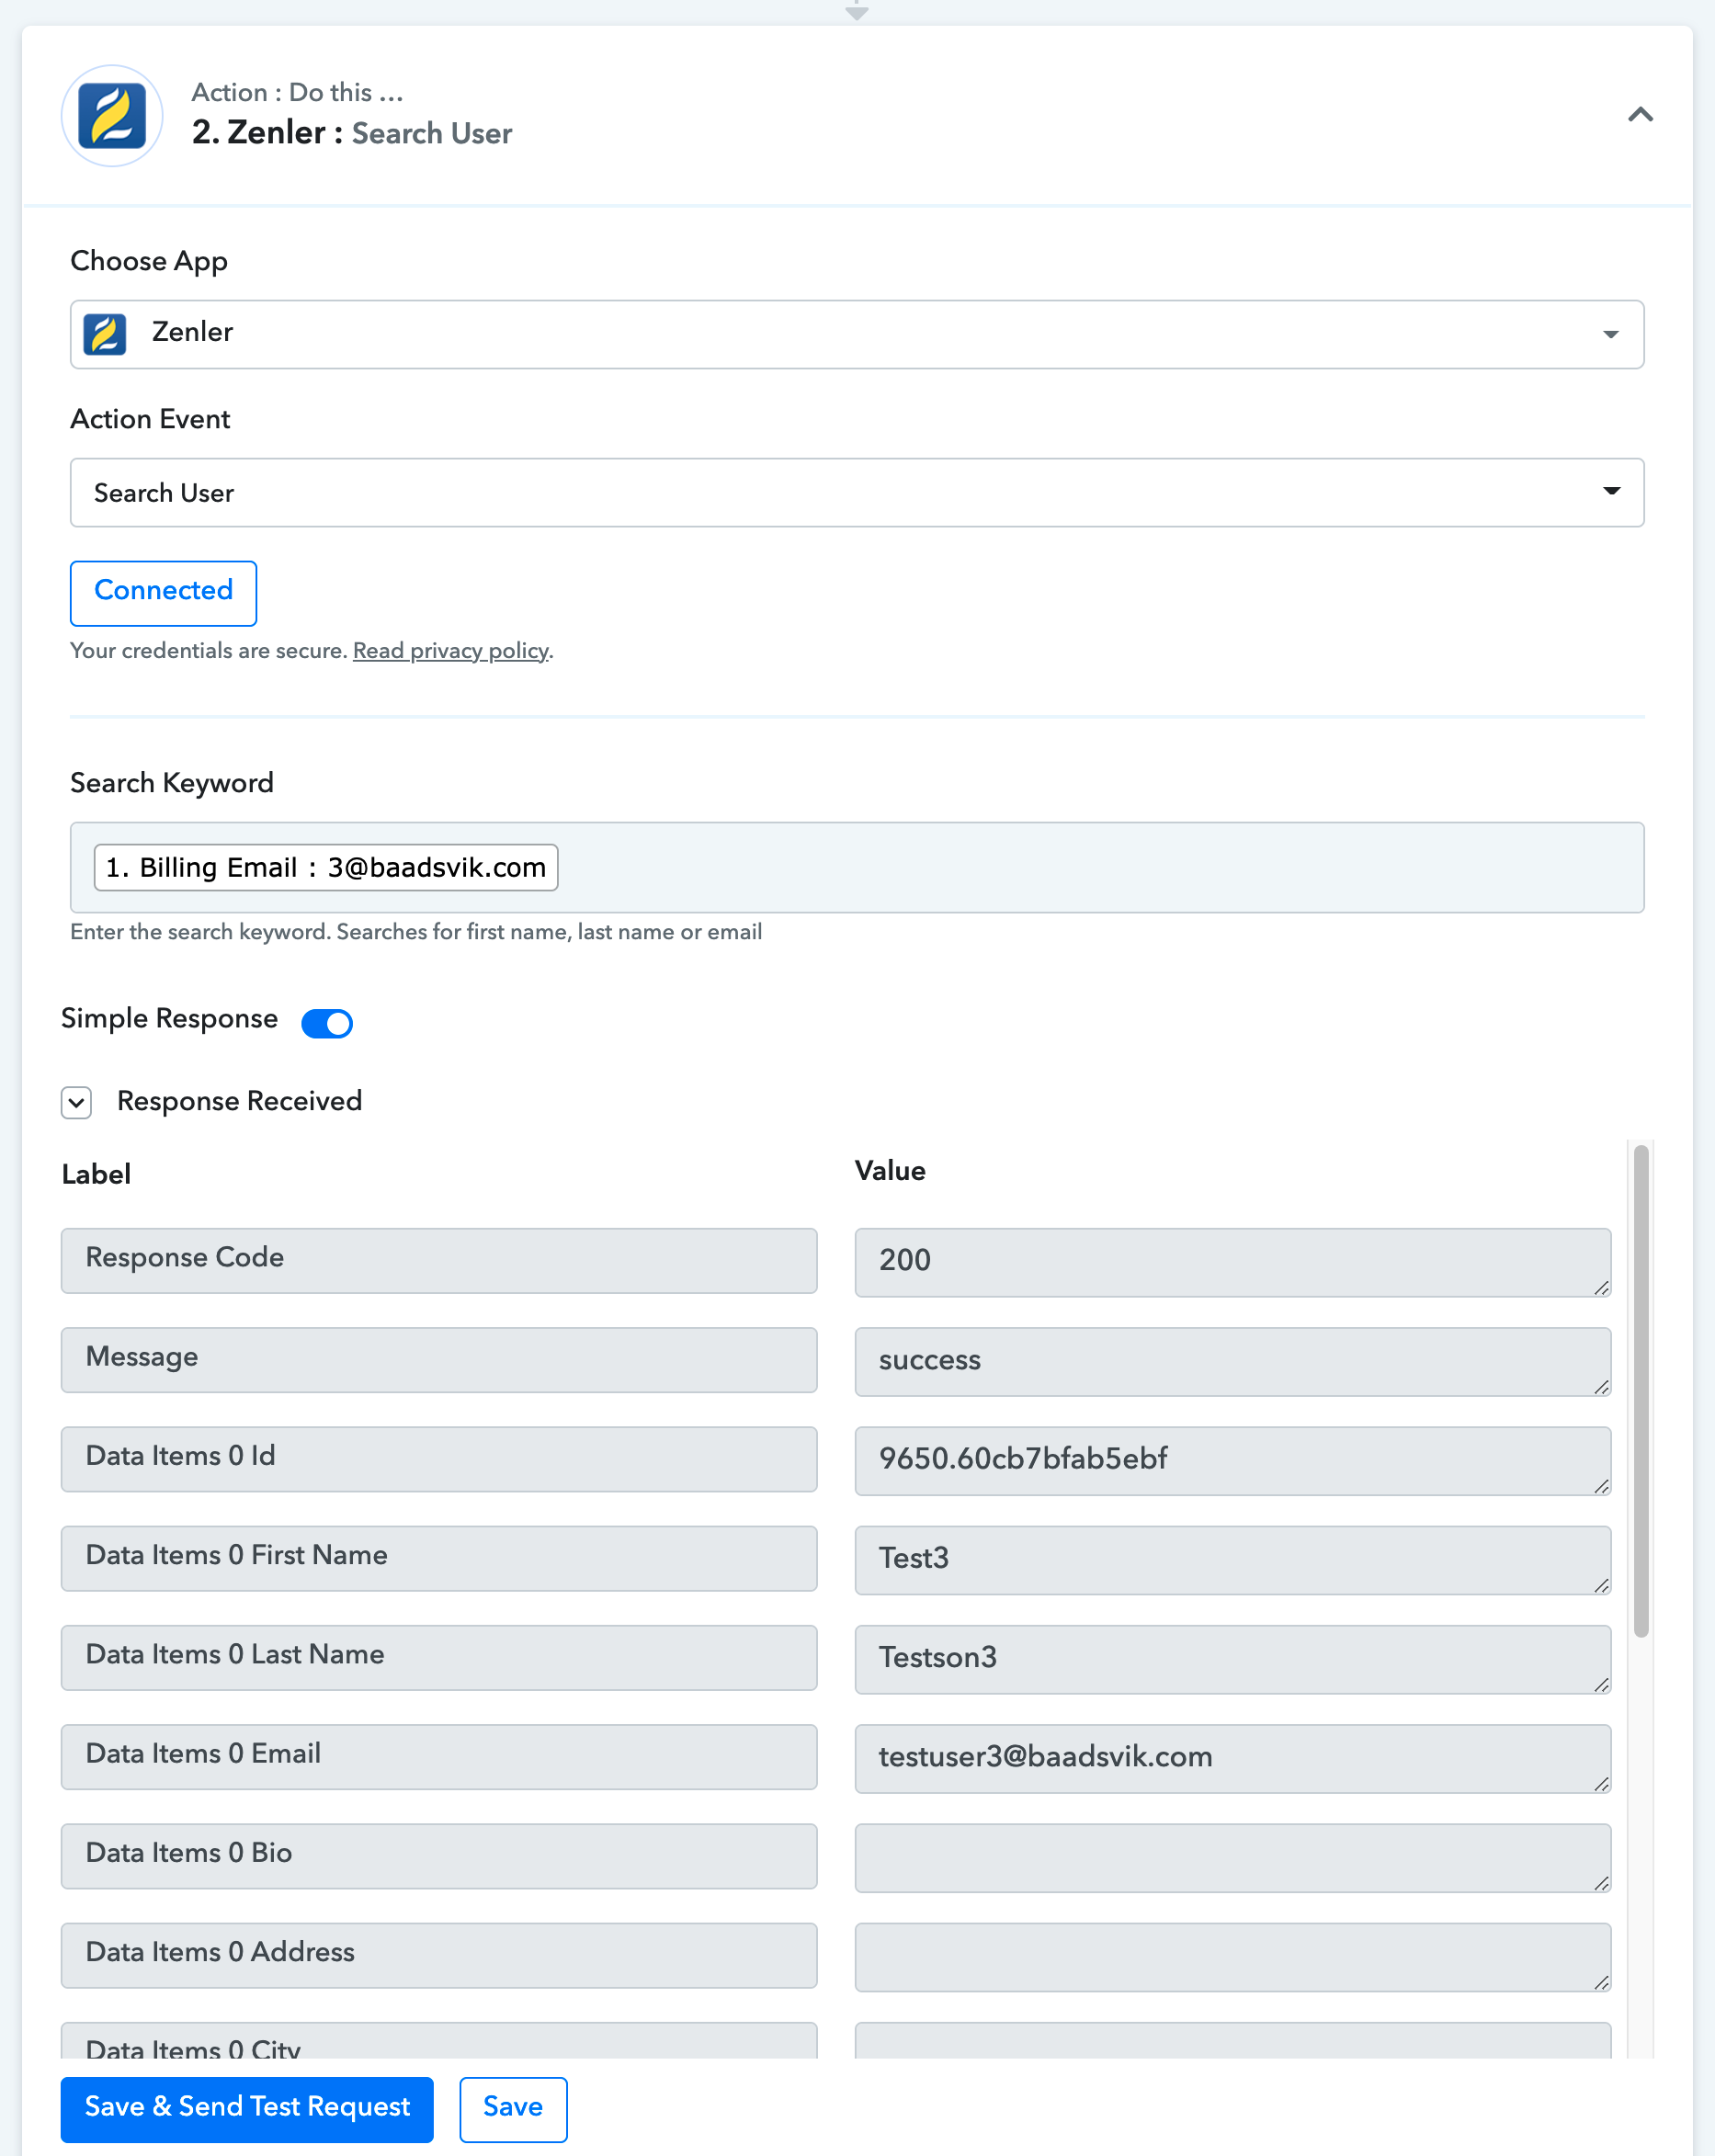Click the Connected button

click(x=163, y=592)
